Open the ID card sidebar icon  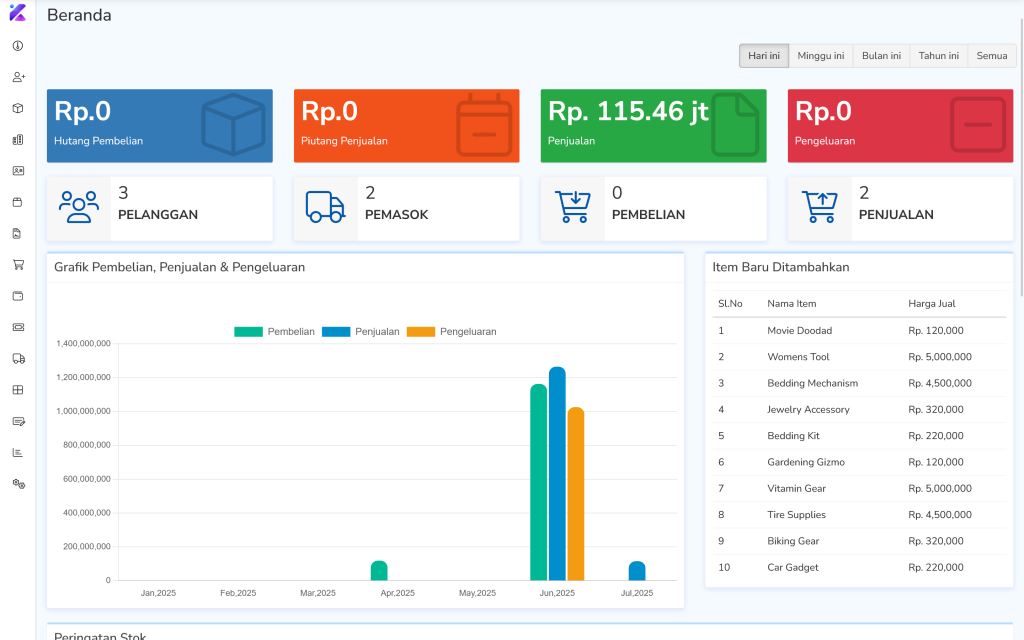tap(18, 171)
